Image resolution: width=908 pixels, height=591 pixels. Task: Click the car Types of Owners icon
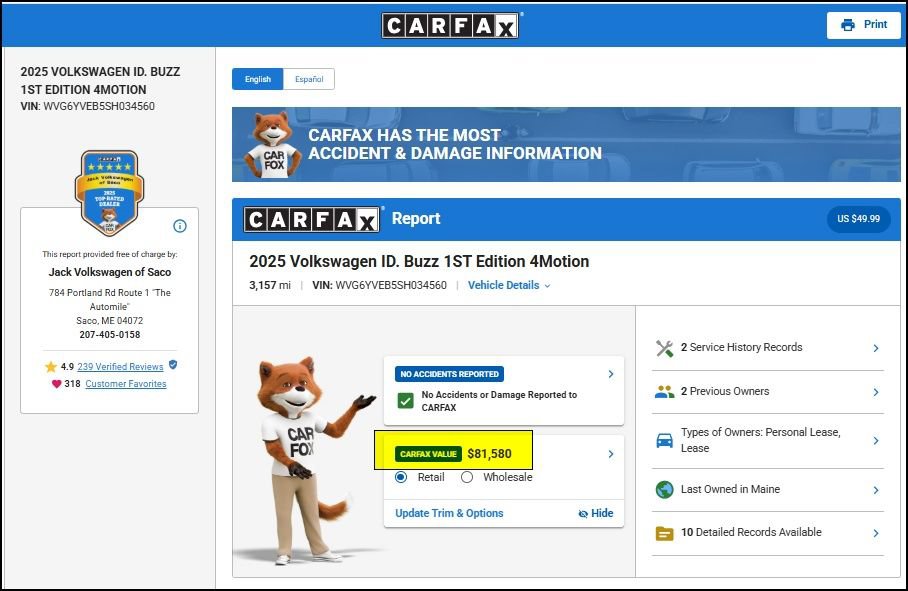pos(665,441)
